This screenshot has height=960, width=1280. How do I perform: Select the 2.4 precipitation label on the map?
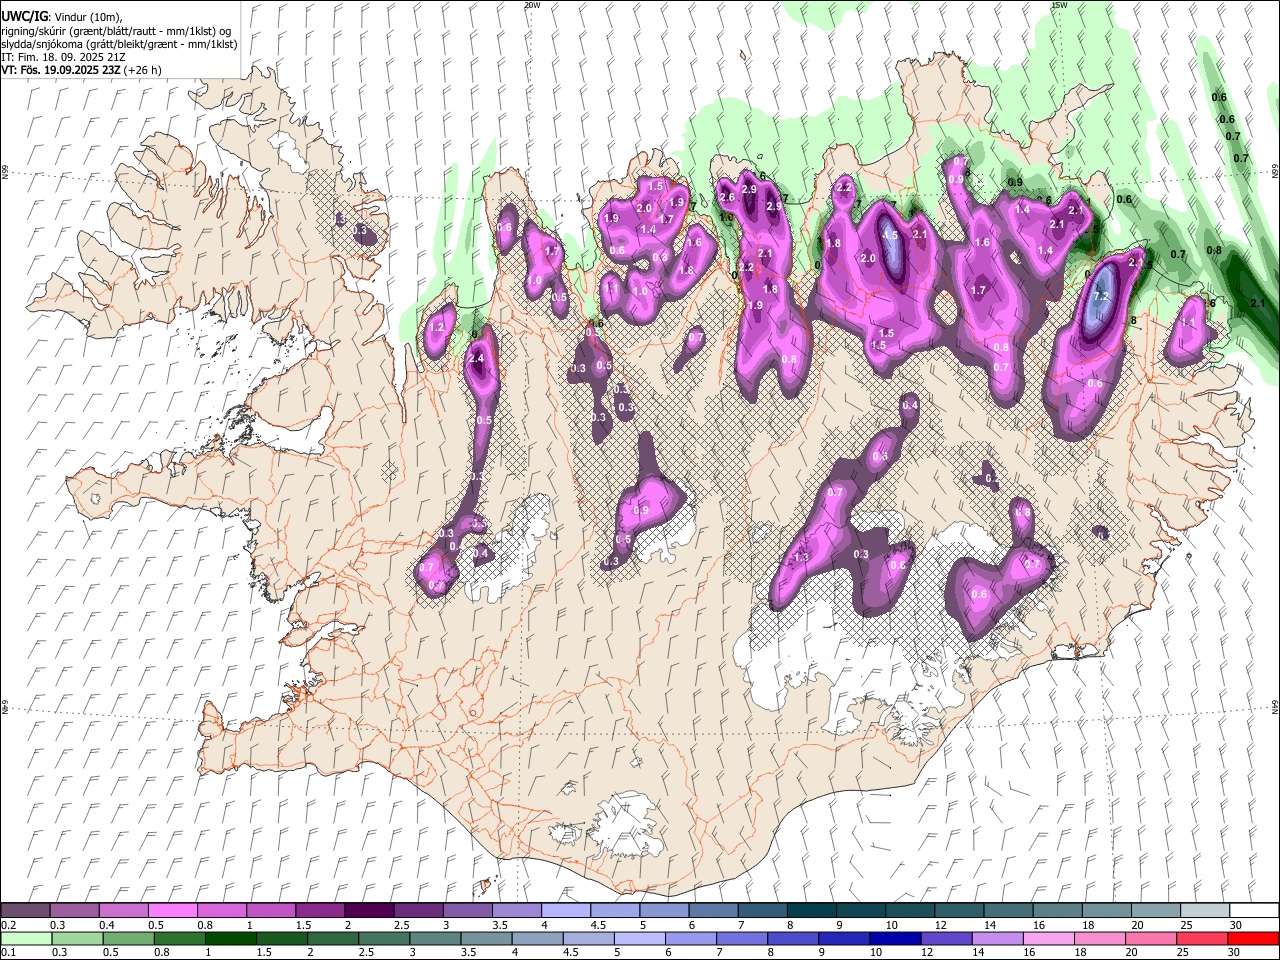point(476,358)
